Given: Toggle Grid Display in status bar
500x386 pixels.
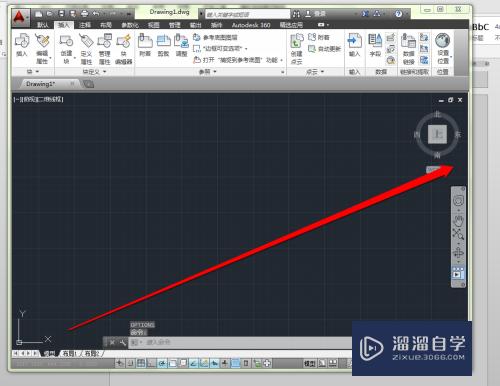Looking at the screenshot, I should point(141,363).
